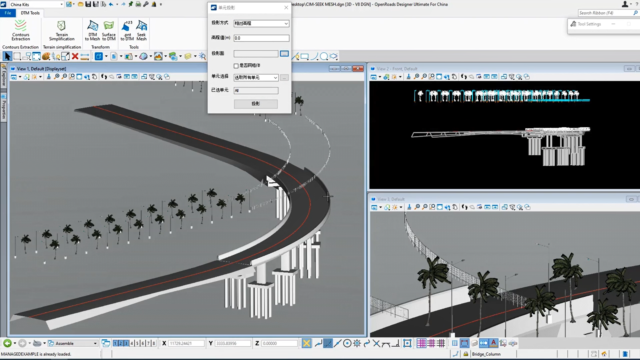This screenshot has height=360, width=640.
Task: Open the File tab
Action: tap(8, 13)
